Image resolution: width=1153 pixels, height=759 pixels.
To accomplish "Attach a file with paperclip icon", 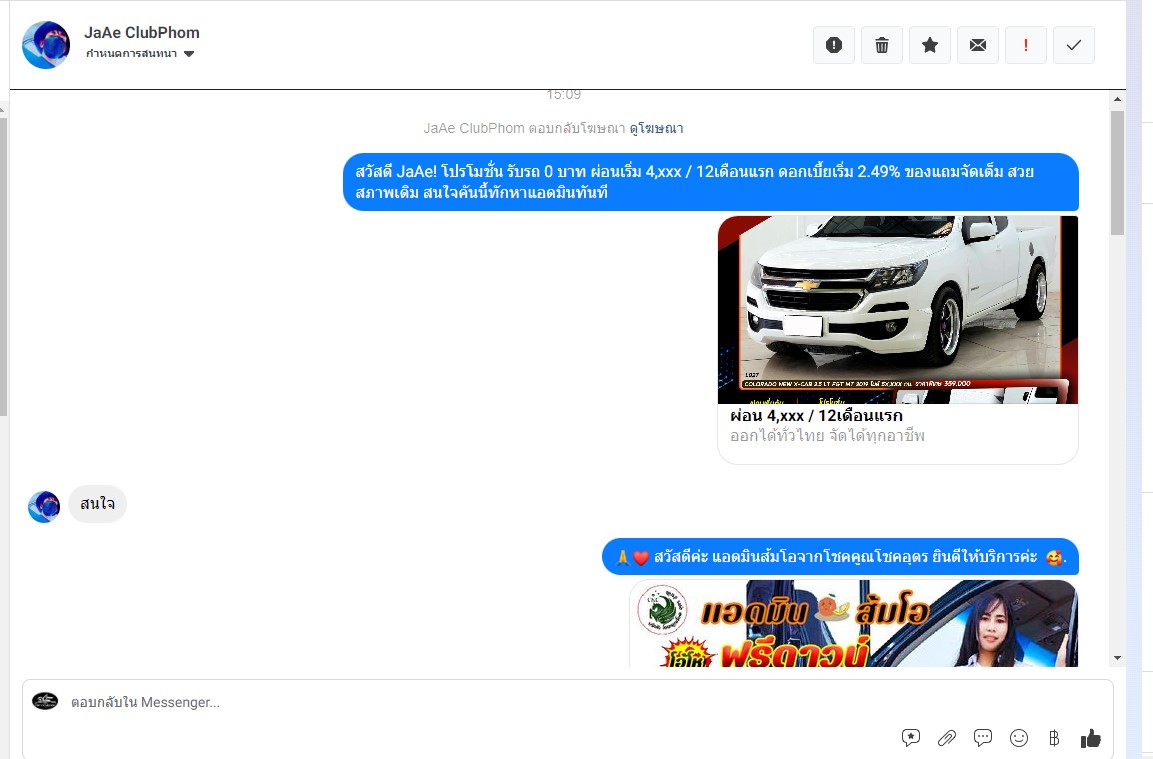I will pos(946,738).
